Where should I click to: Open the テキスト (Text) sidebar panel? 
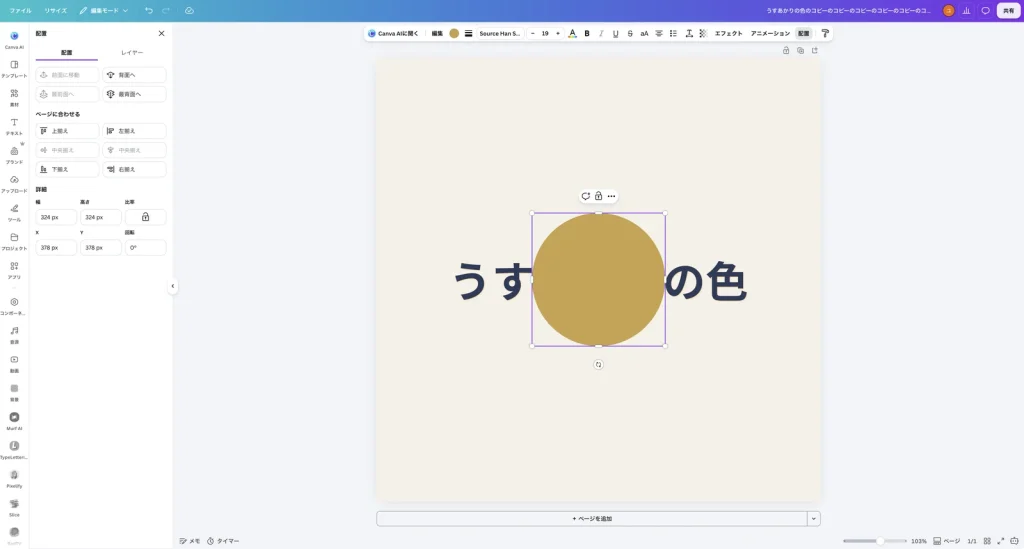14,126
